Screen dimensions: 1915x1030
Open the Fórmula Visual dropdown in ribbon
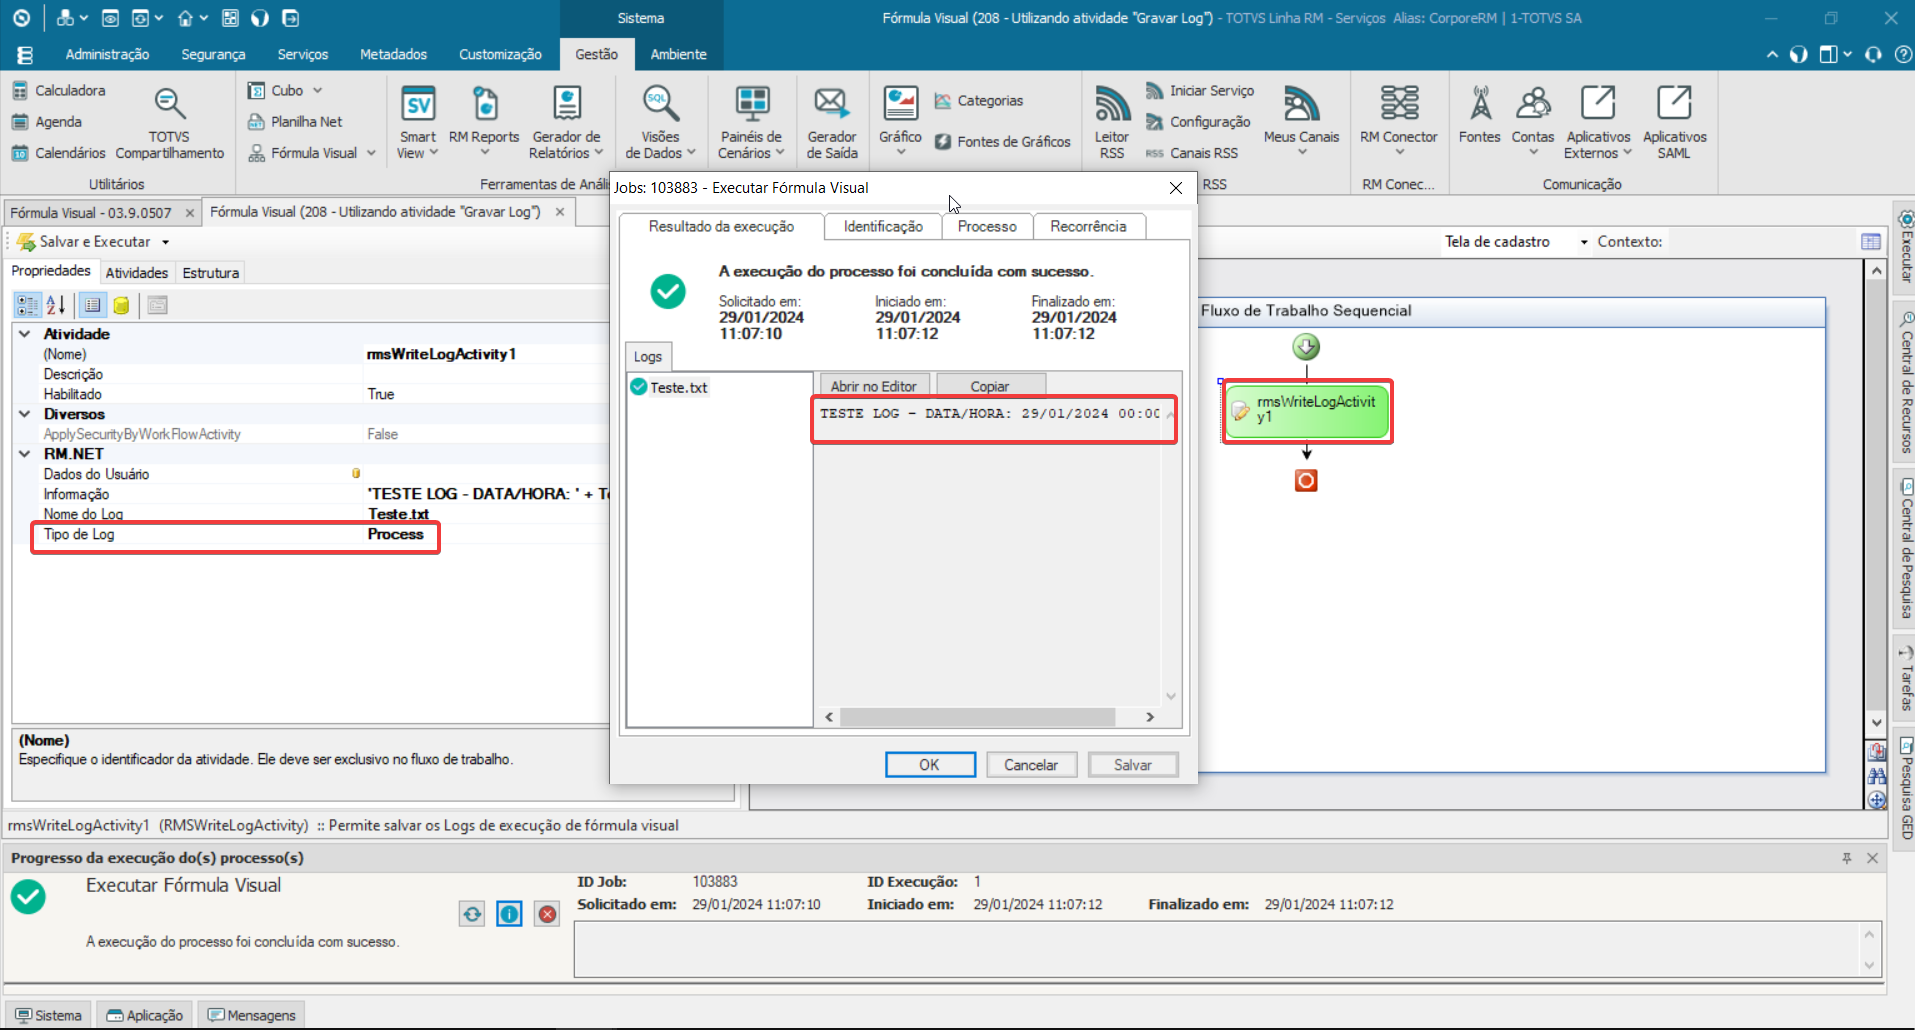[x=371, y=153]
